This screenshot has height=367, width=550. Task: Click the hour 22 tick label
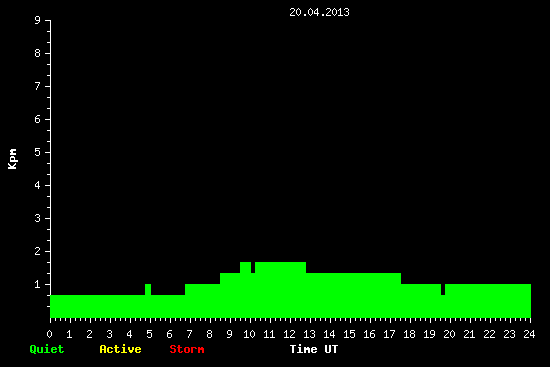tap(489, 334)
